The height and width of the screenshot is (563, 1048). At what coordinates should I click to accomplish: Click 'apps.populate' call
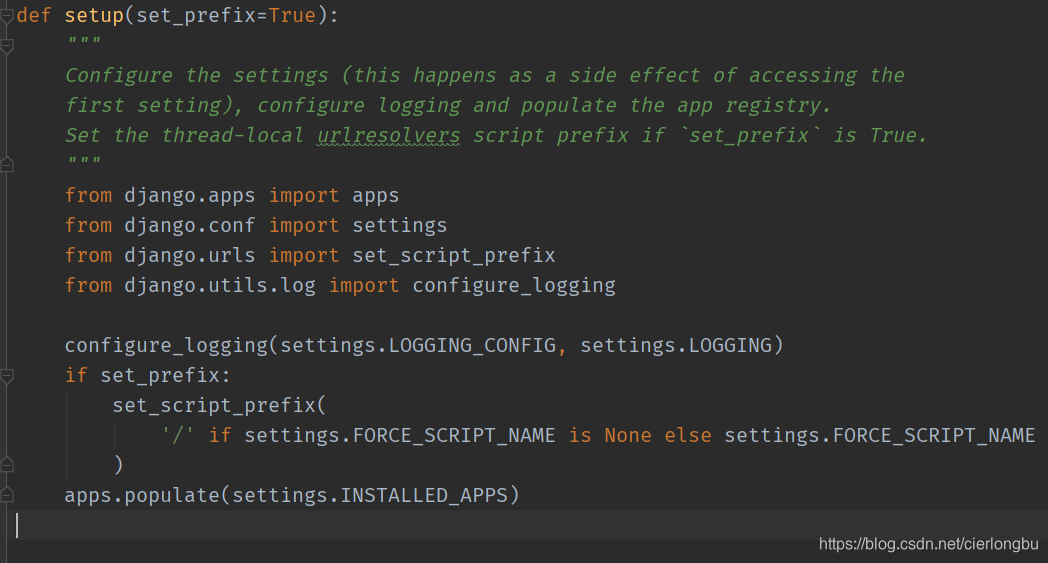(x=142, y=495)
